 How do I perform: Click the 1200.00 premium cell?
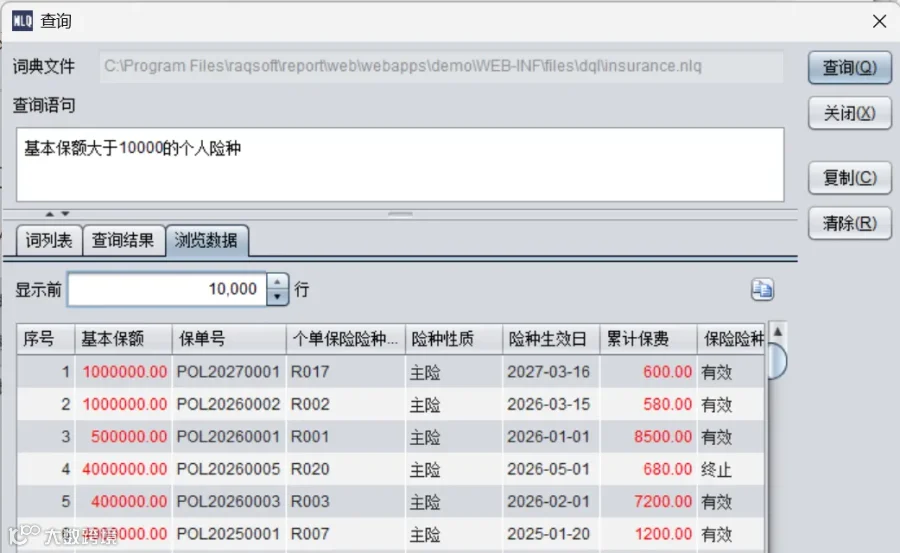point(648,534)
